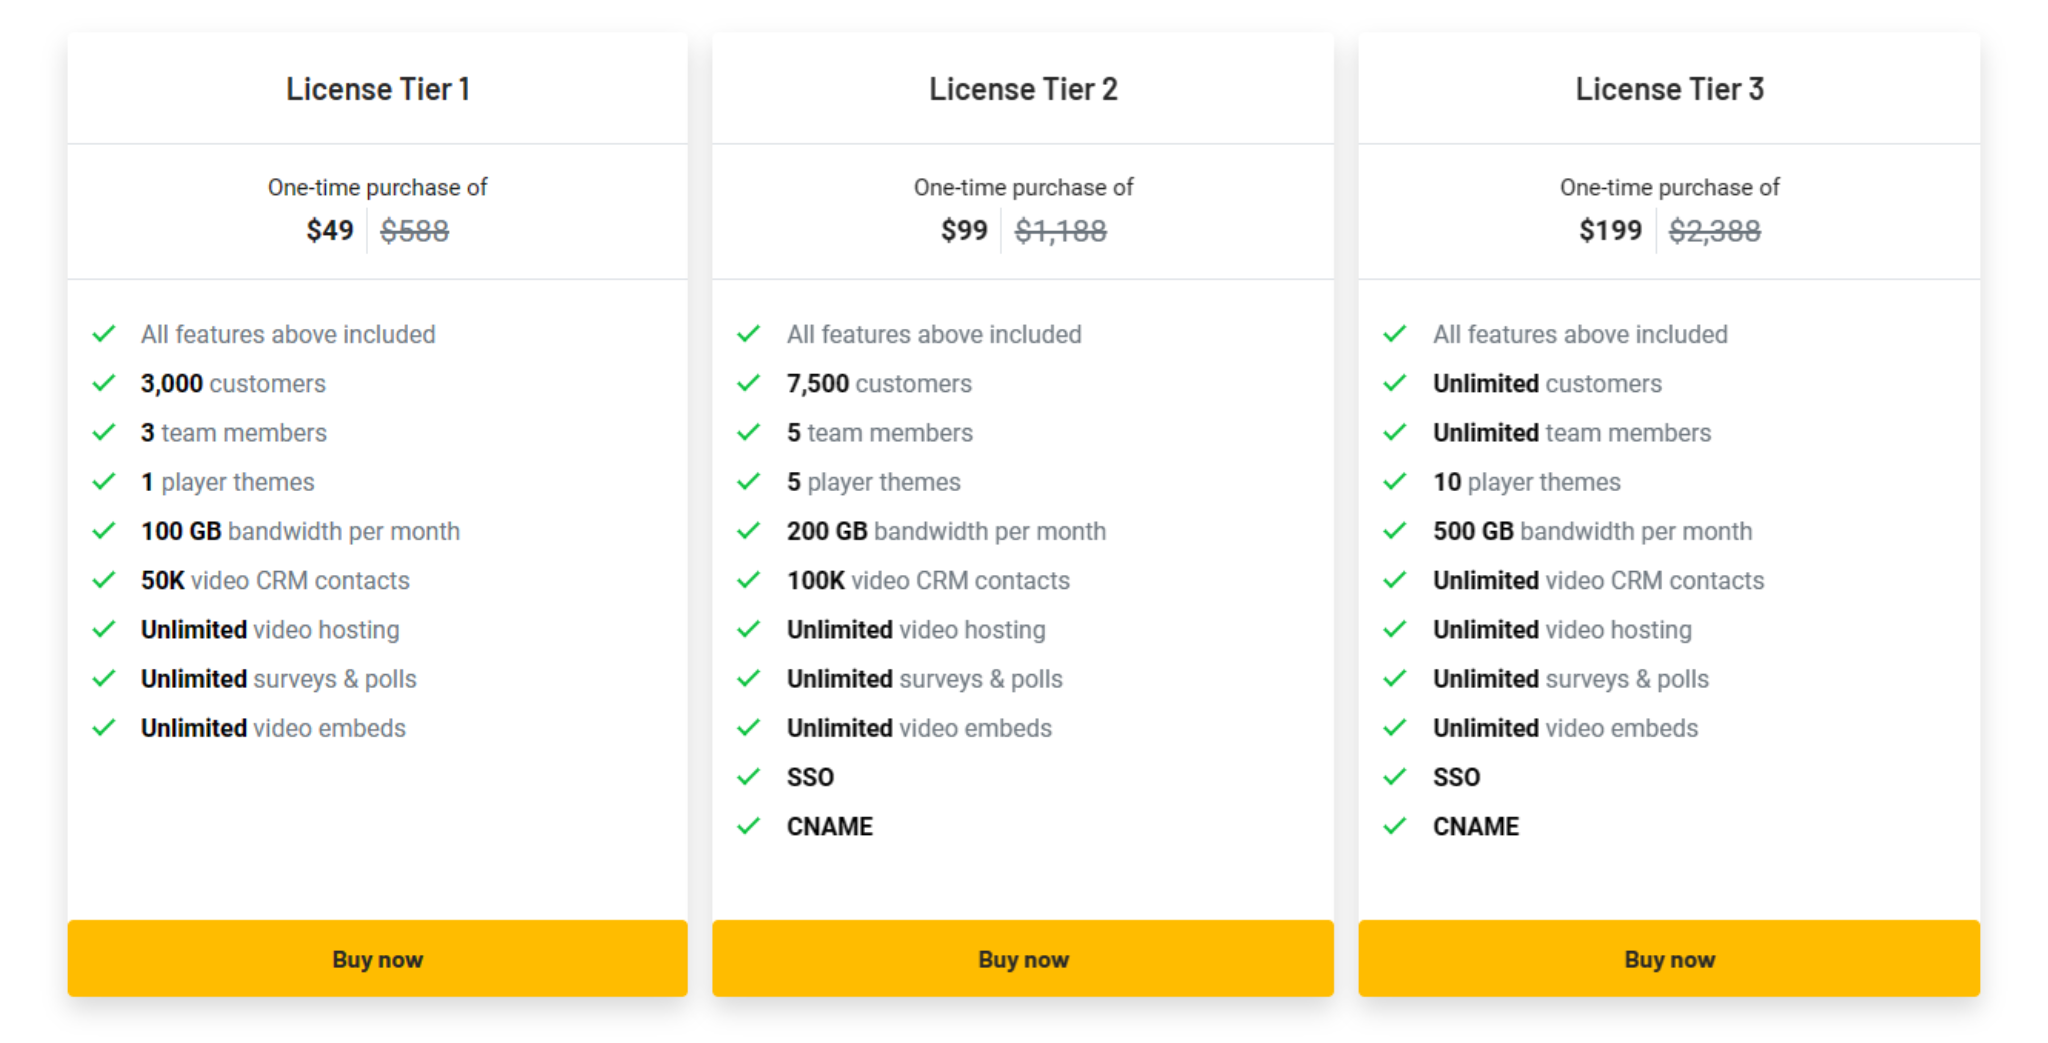Click checkmark beside 100K video CRM contacts
This screenshot has width=2048, height=1043.
click(x=749, y=579)
